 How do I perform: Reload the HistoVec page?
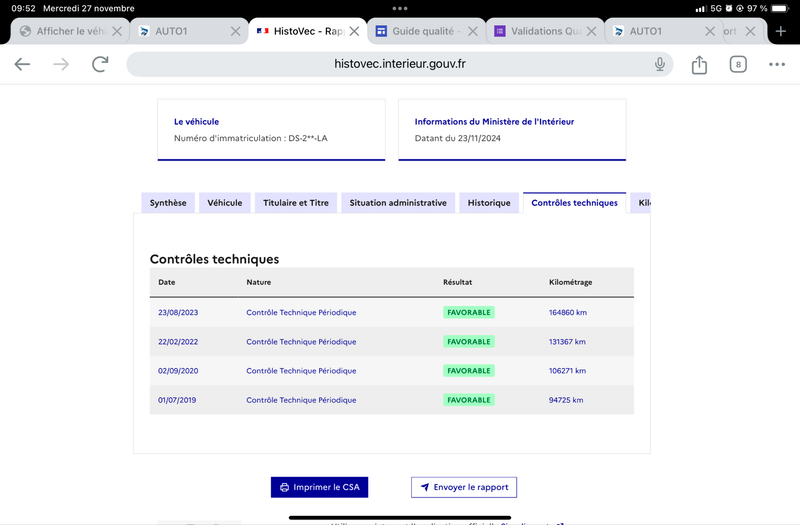(100, 64)
